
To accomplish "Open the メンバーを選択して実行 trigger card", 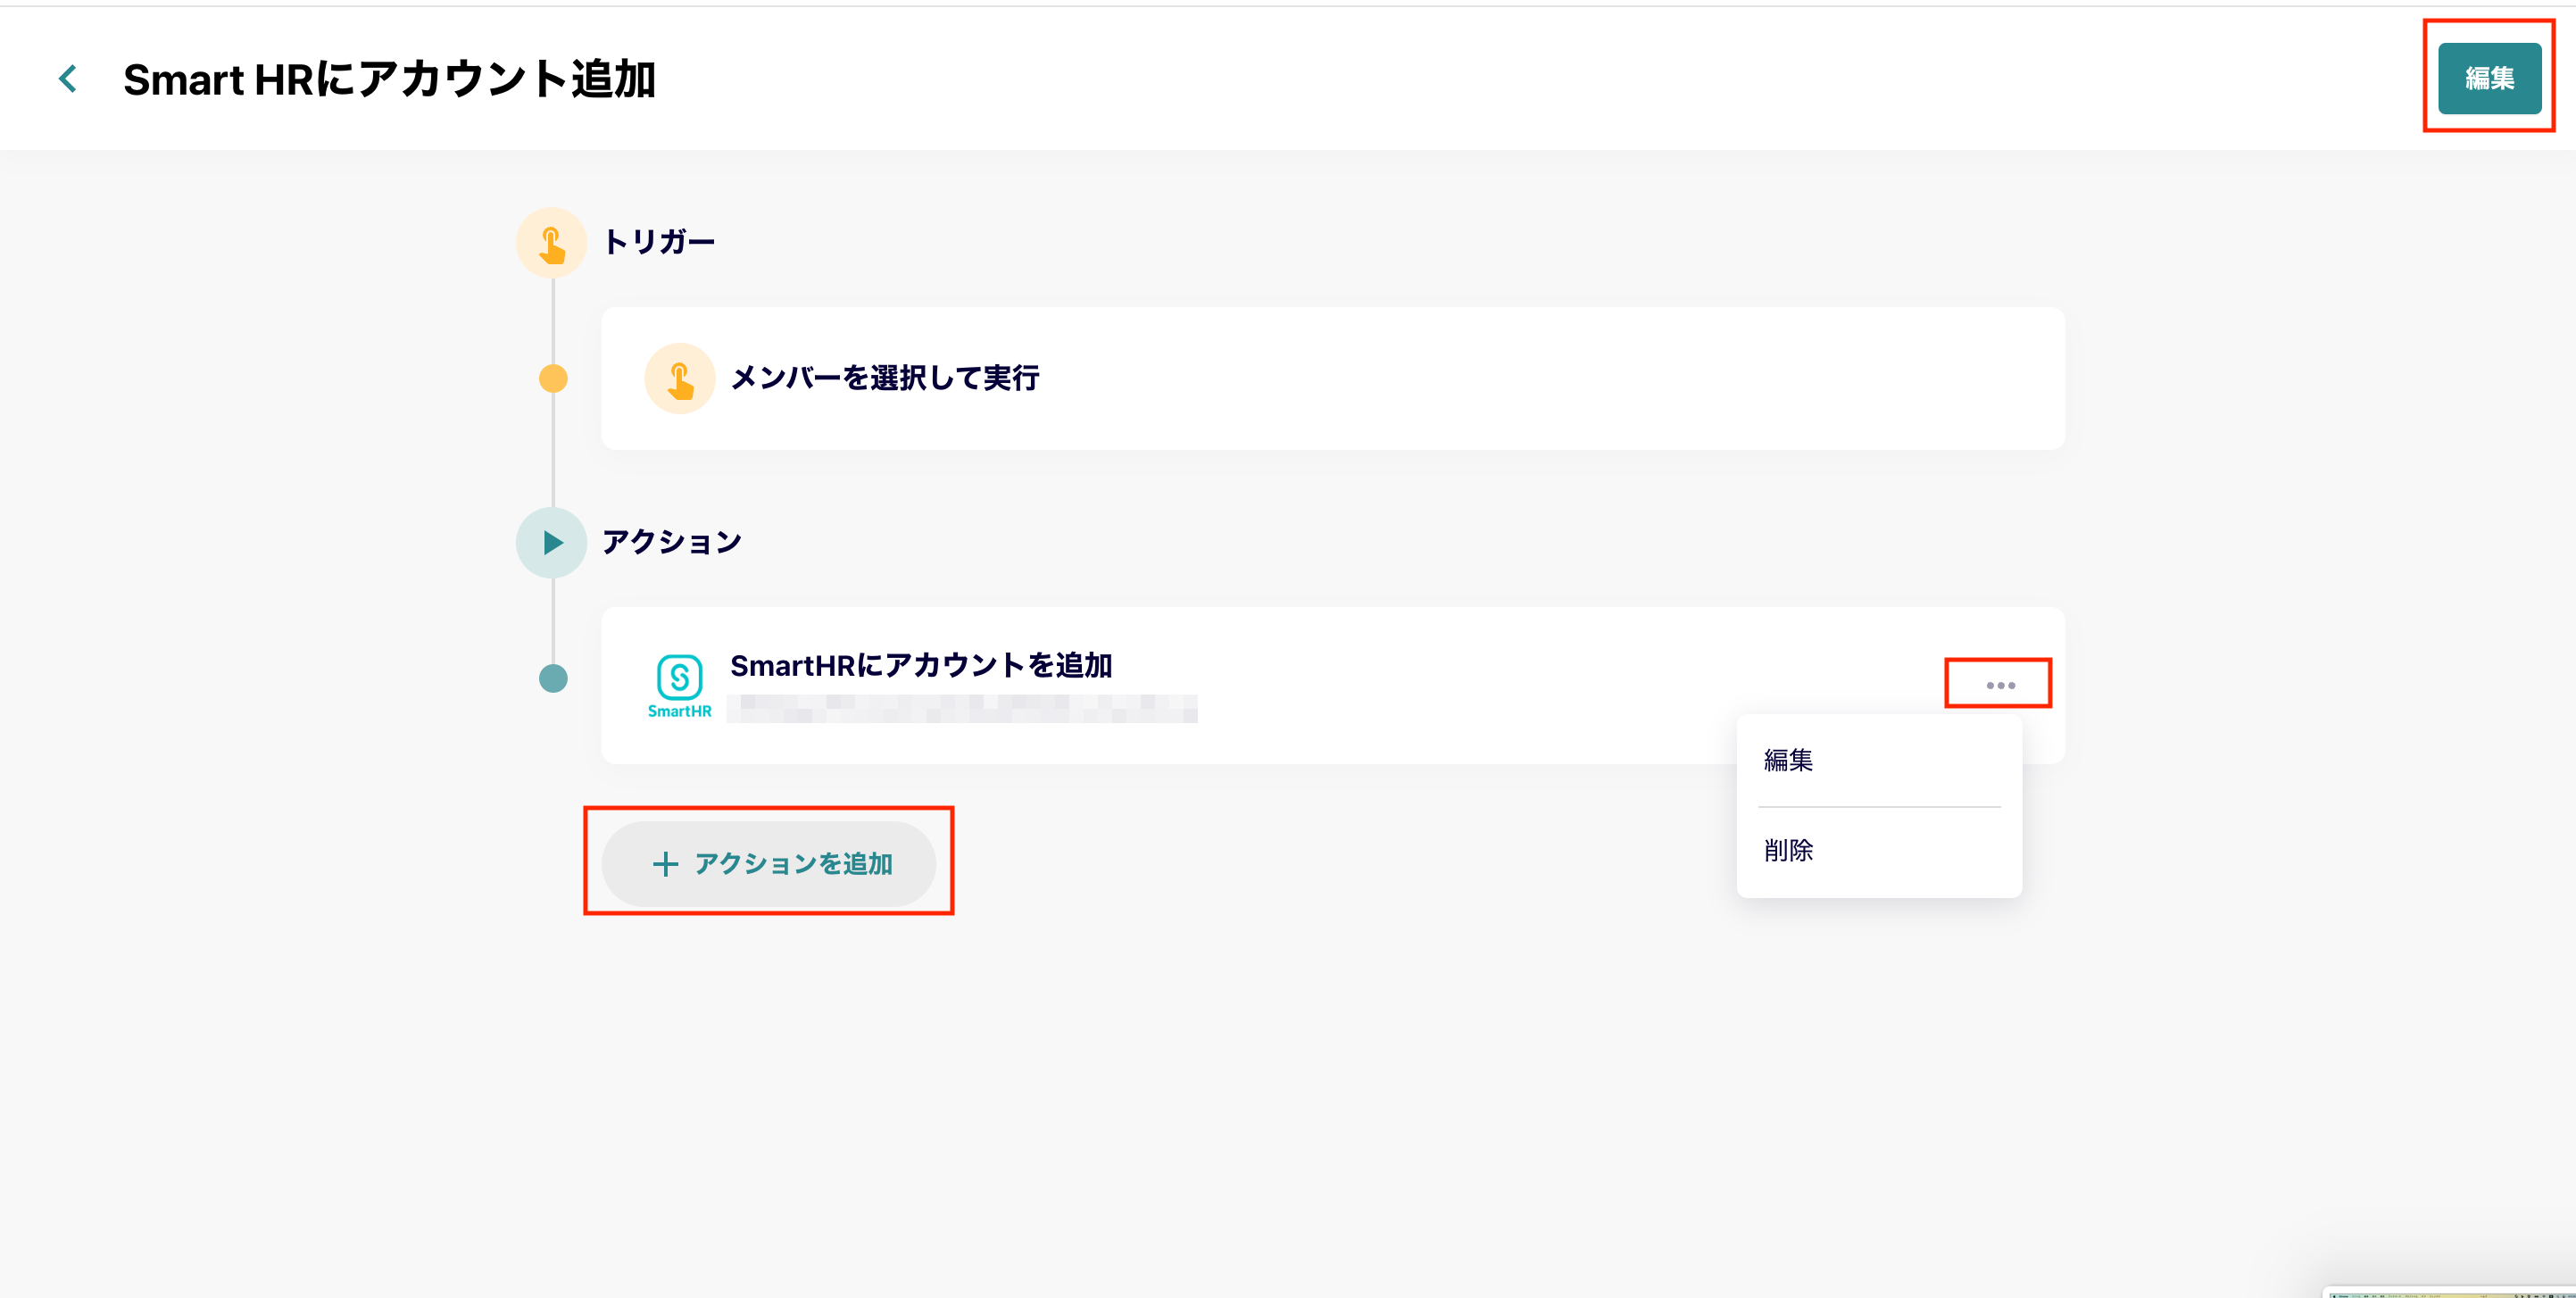I will (x=1332, y=378).
